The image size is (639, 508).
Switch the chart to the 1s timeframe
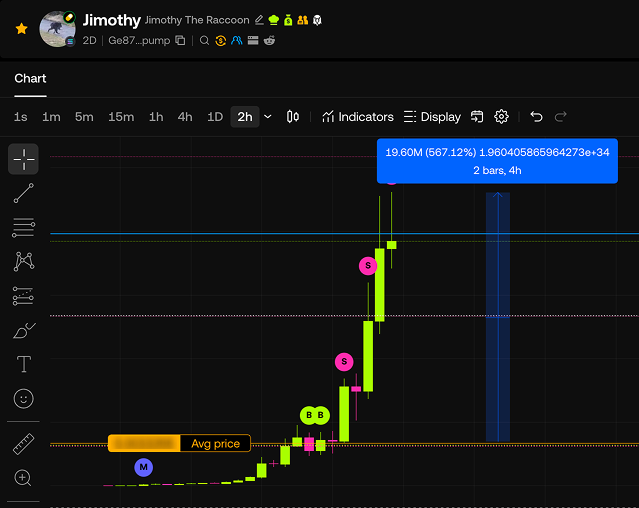coord(20,117)
